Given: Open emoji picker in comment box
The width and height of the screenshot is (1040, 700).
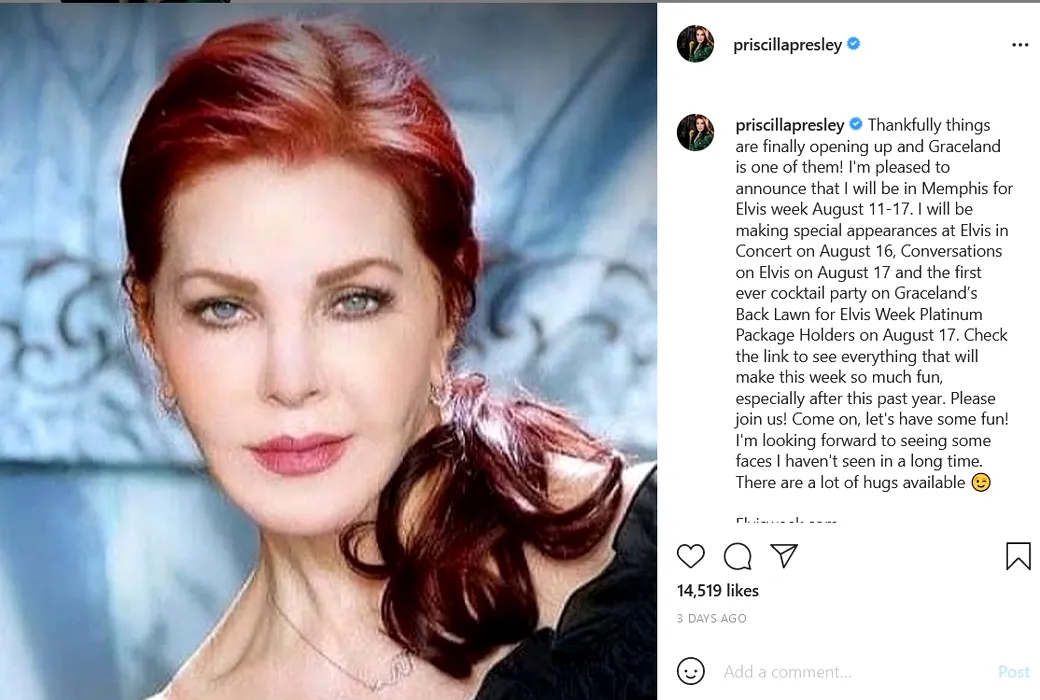Looking at the screenshot, I should [x=691, y=671].
